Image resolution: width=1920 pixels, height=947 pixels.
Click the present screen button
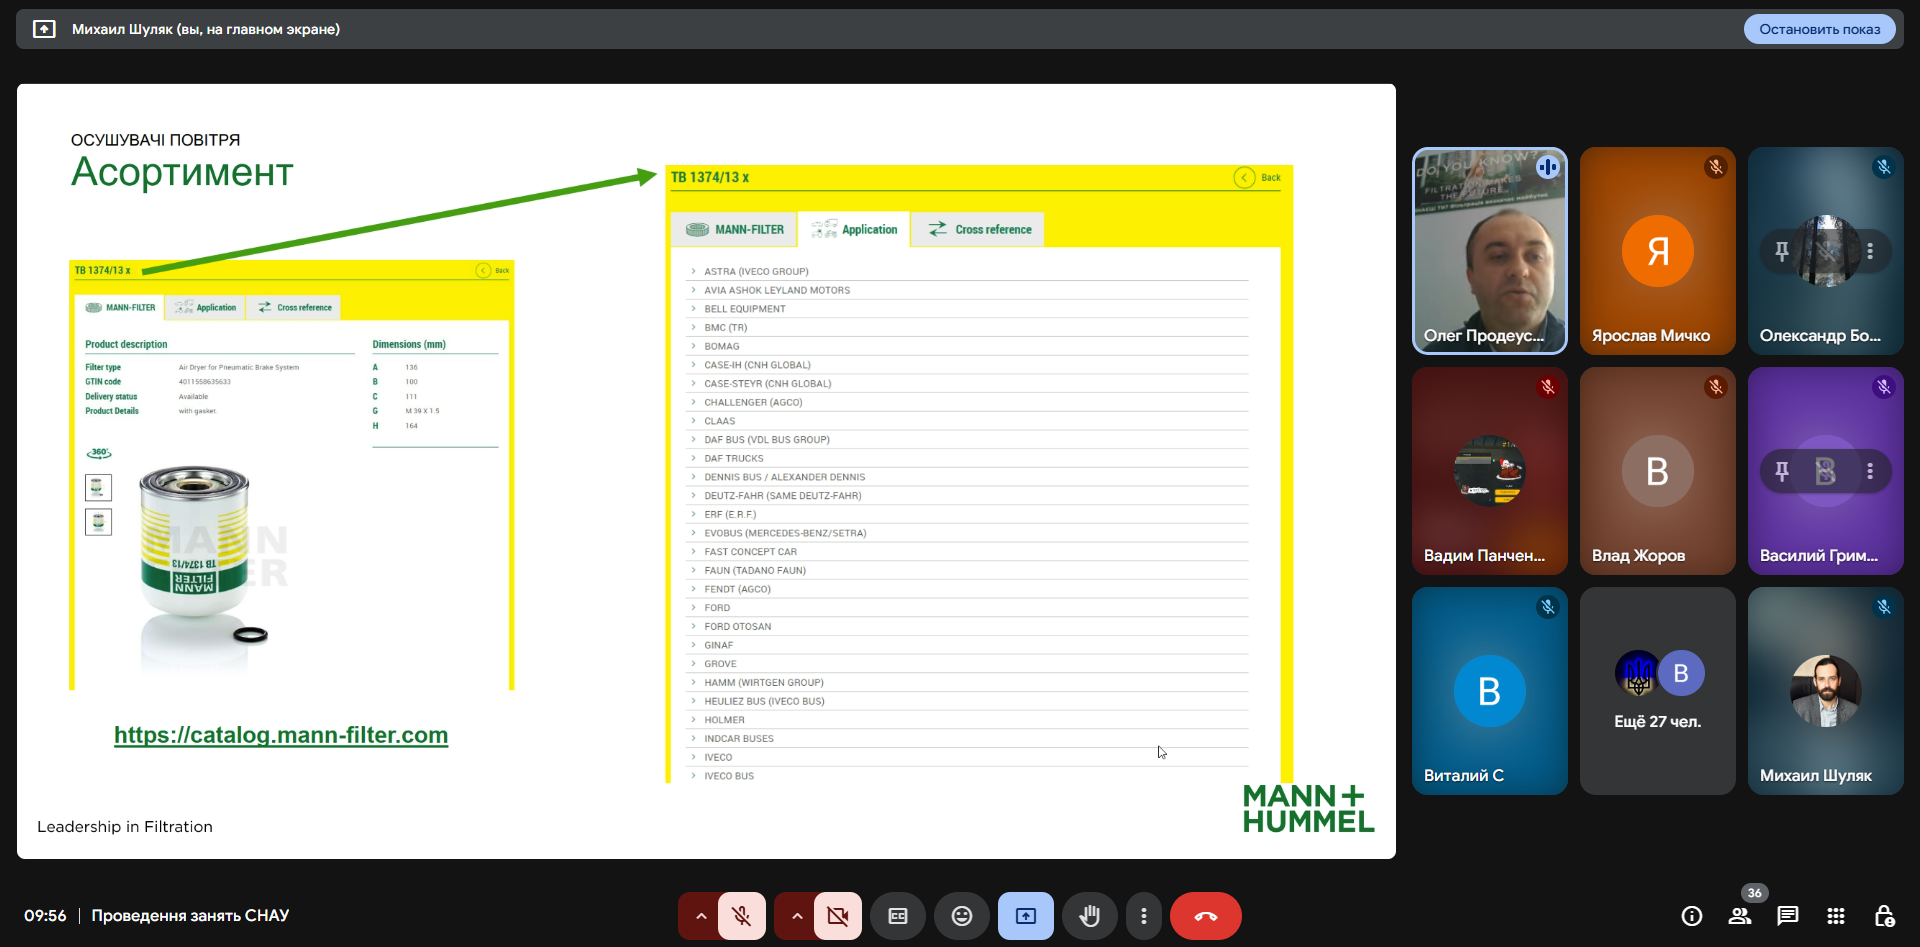1026,916
